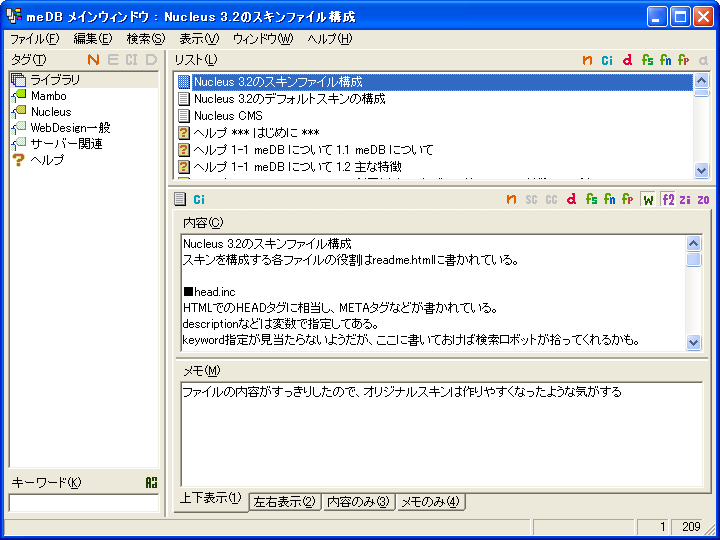
Task: Click the red d icon in the list panel toolbar
Action: 627,60
